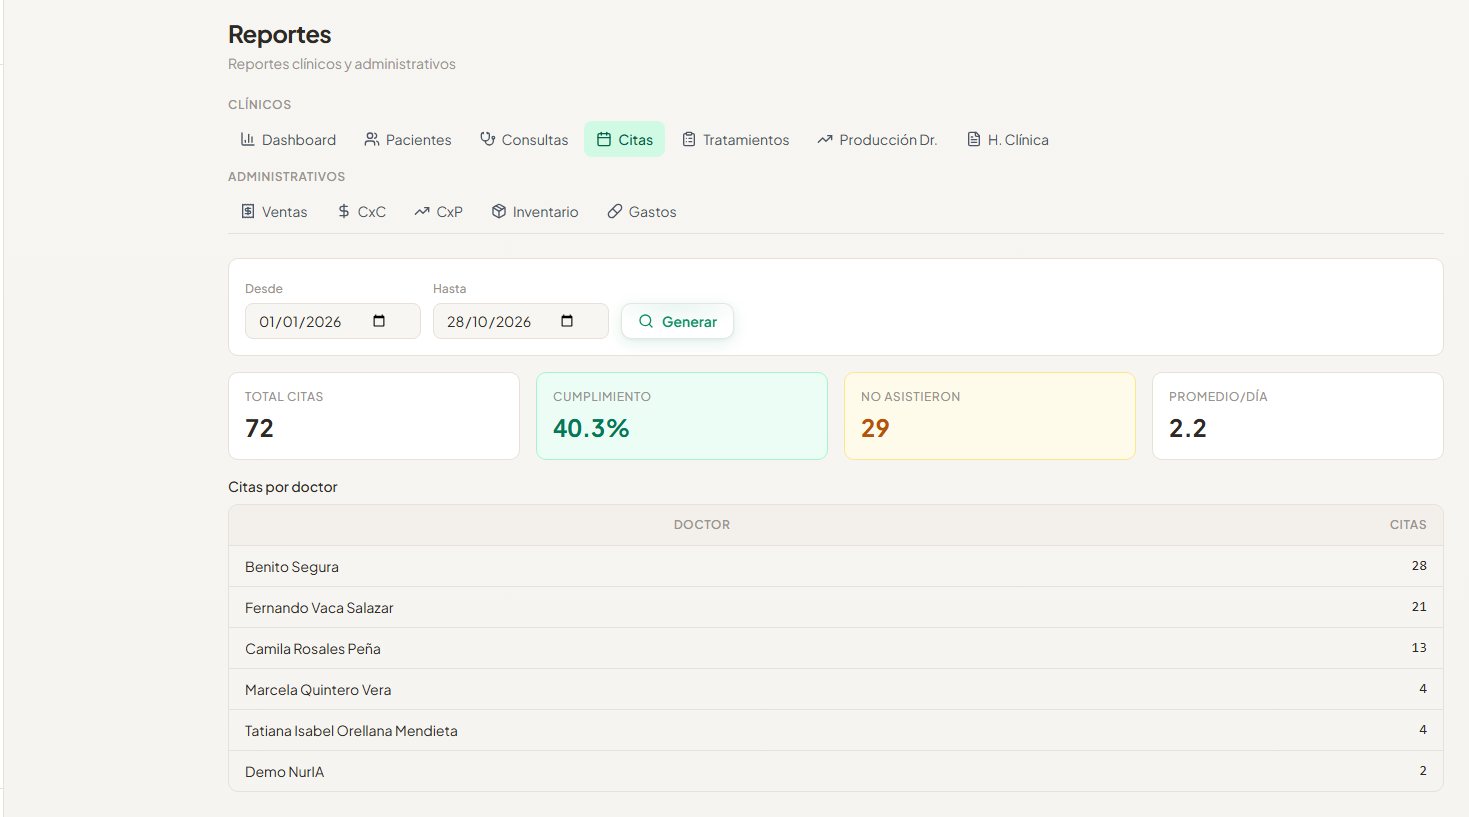1469x817 pixels.
Task: Click the Promedio/Día card
Action: point(1298,416)
